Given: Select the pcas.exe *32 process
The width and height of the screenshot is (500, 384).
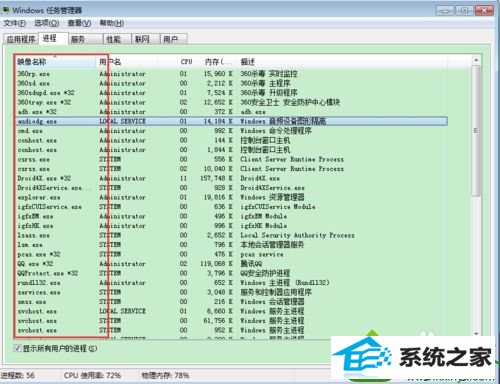Looking at the screenshot, I should pos(231,254).
